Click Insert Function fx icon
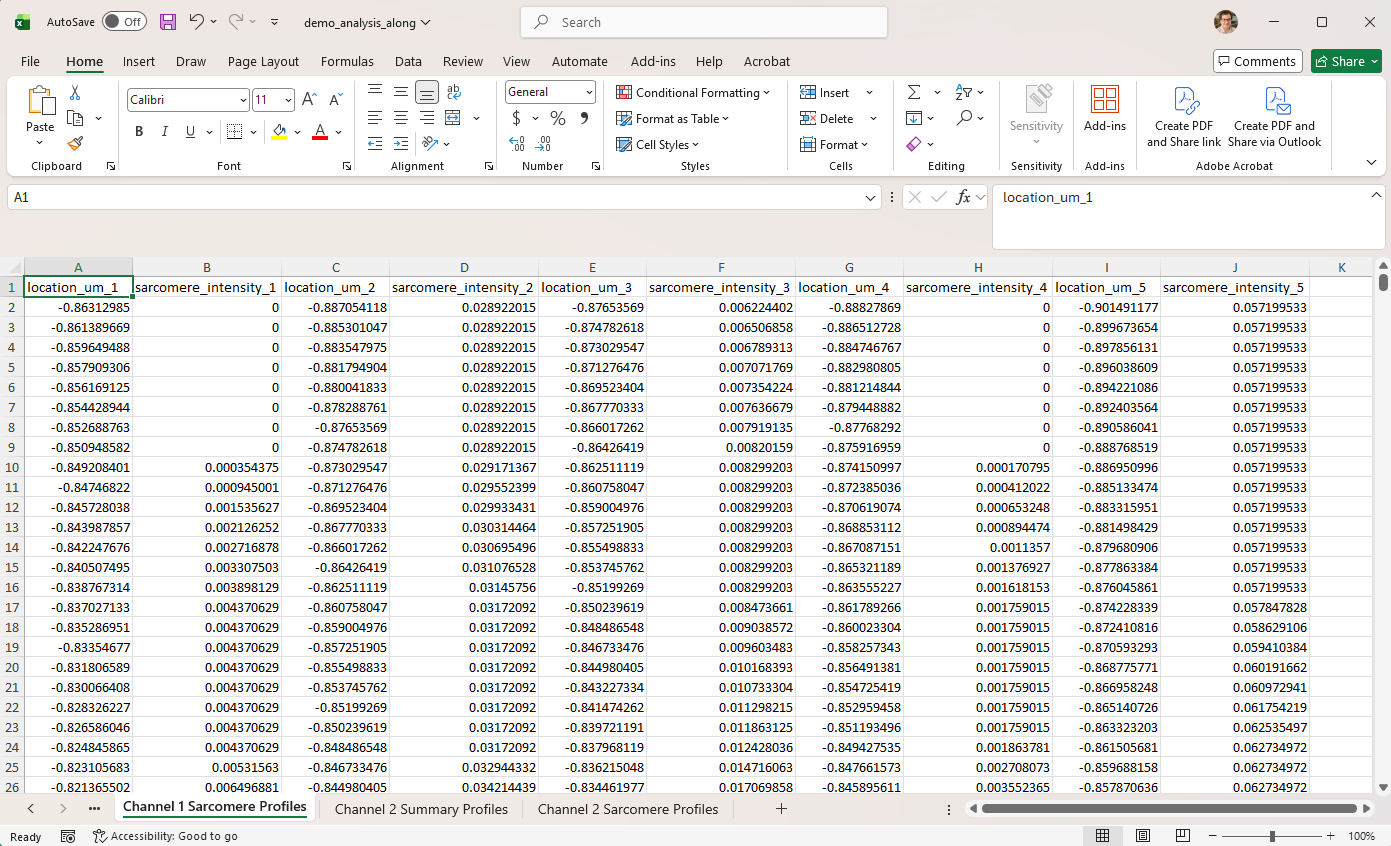The height and width of the screenshot is (846, 1391). click(964, 197)
